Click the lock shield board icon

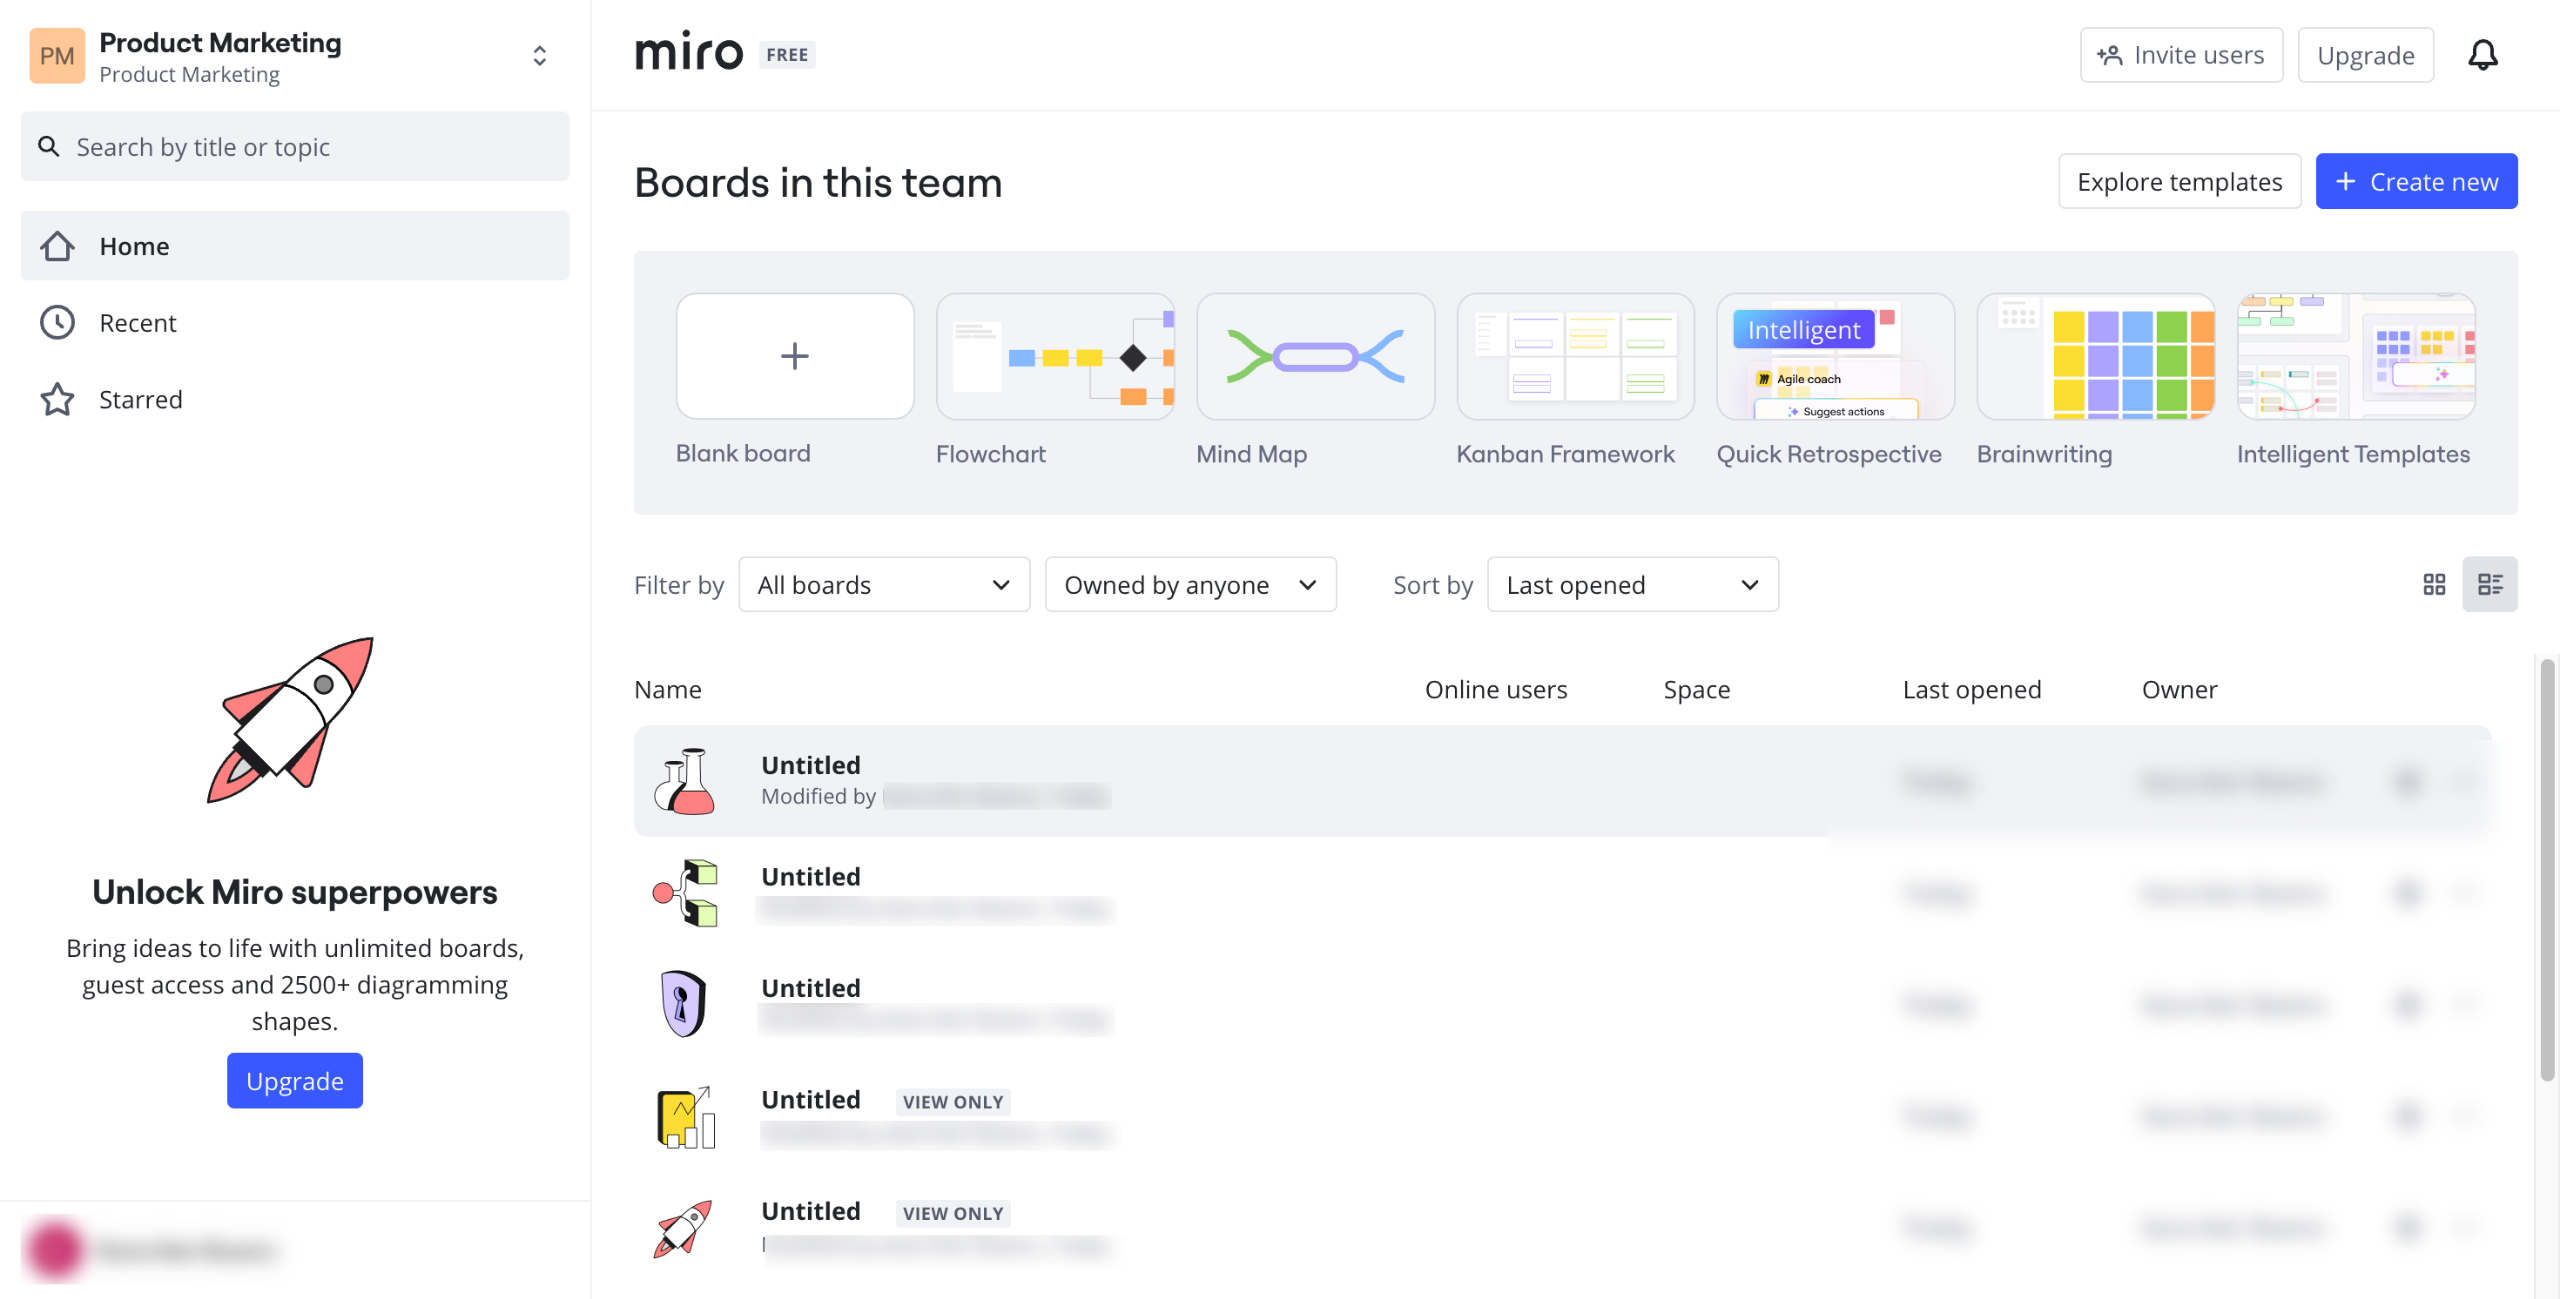(x=685, y=1003)
